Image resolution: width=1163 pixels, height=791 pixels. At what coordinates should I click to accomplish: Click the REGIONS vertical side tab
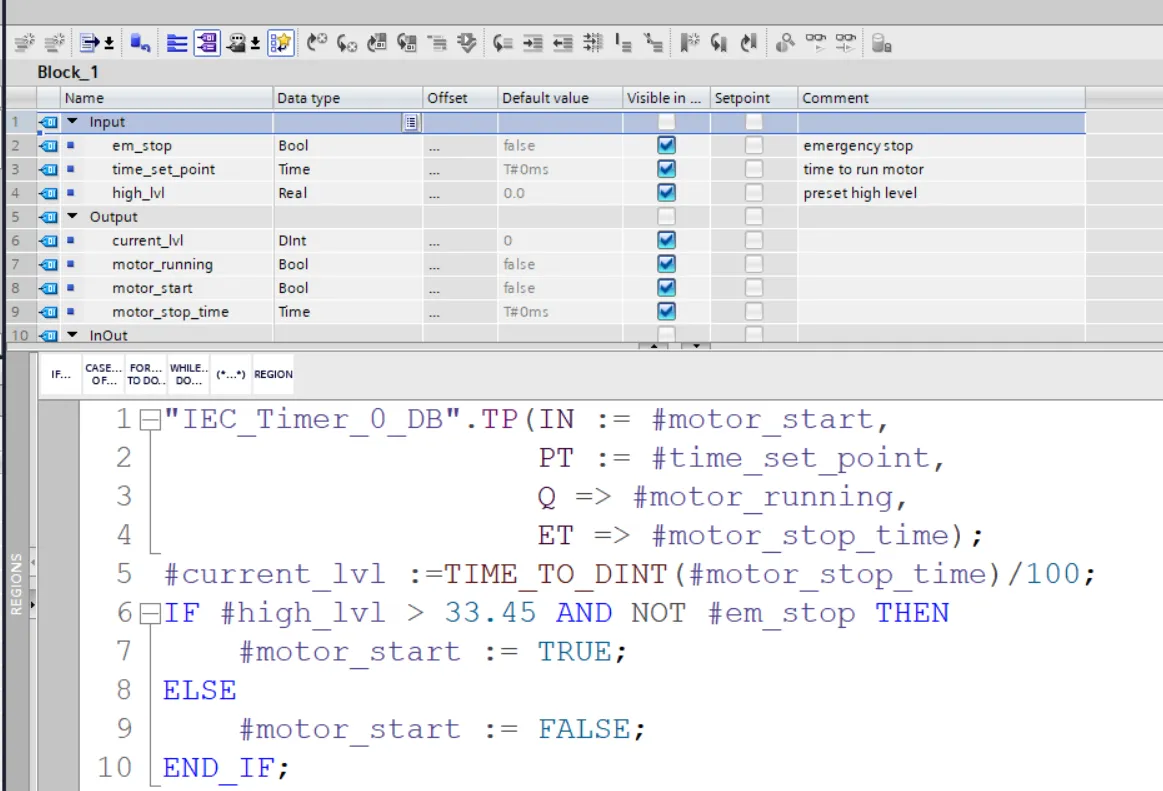(16, 584)
